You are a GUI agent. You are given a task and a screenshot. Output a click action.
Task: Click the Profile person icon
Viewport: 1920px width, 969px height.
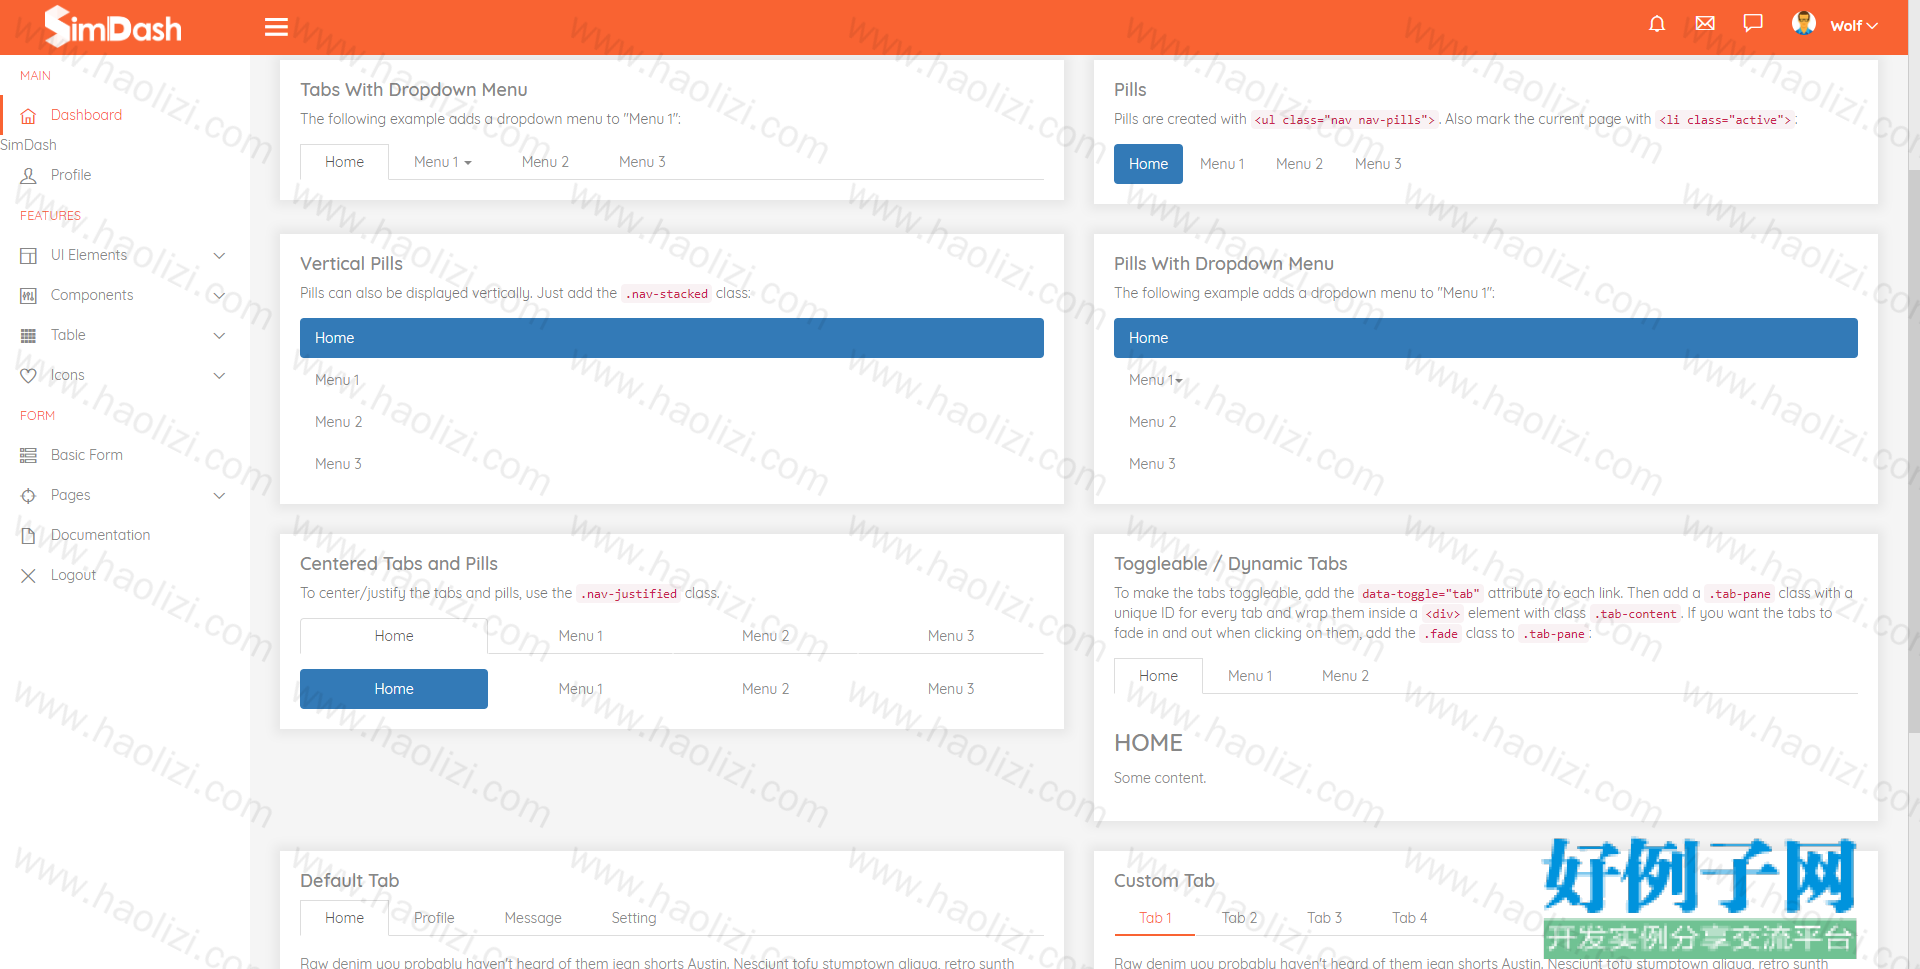28,175
